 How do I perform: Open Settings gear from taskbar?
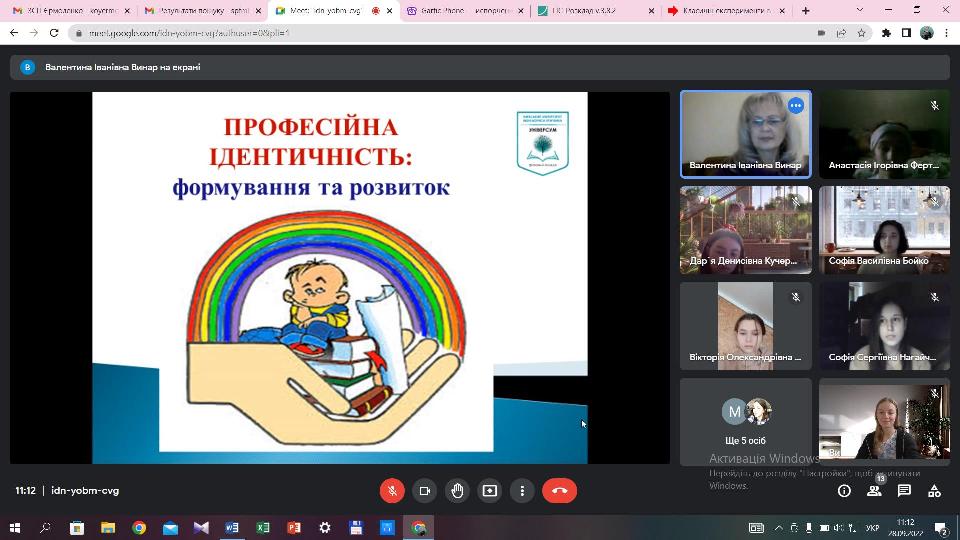click(x=325, y=528)
